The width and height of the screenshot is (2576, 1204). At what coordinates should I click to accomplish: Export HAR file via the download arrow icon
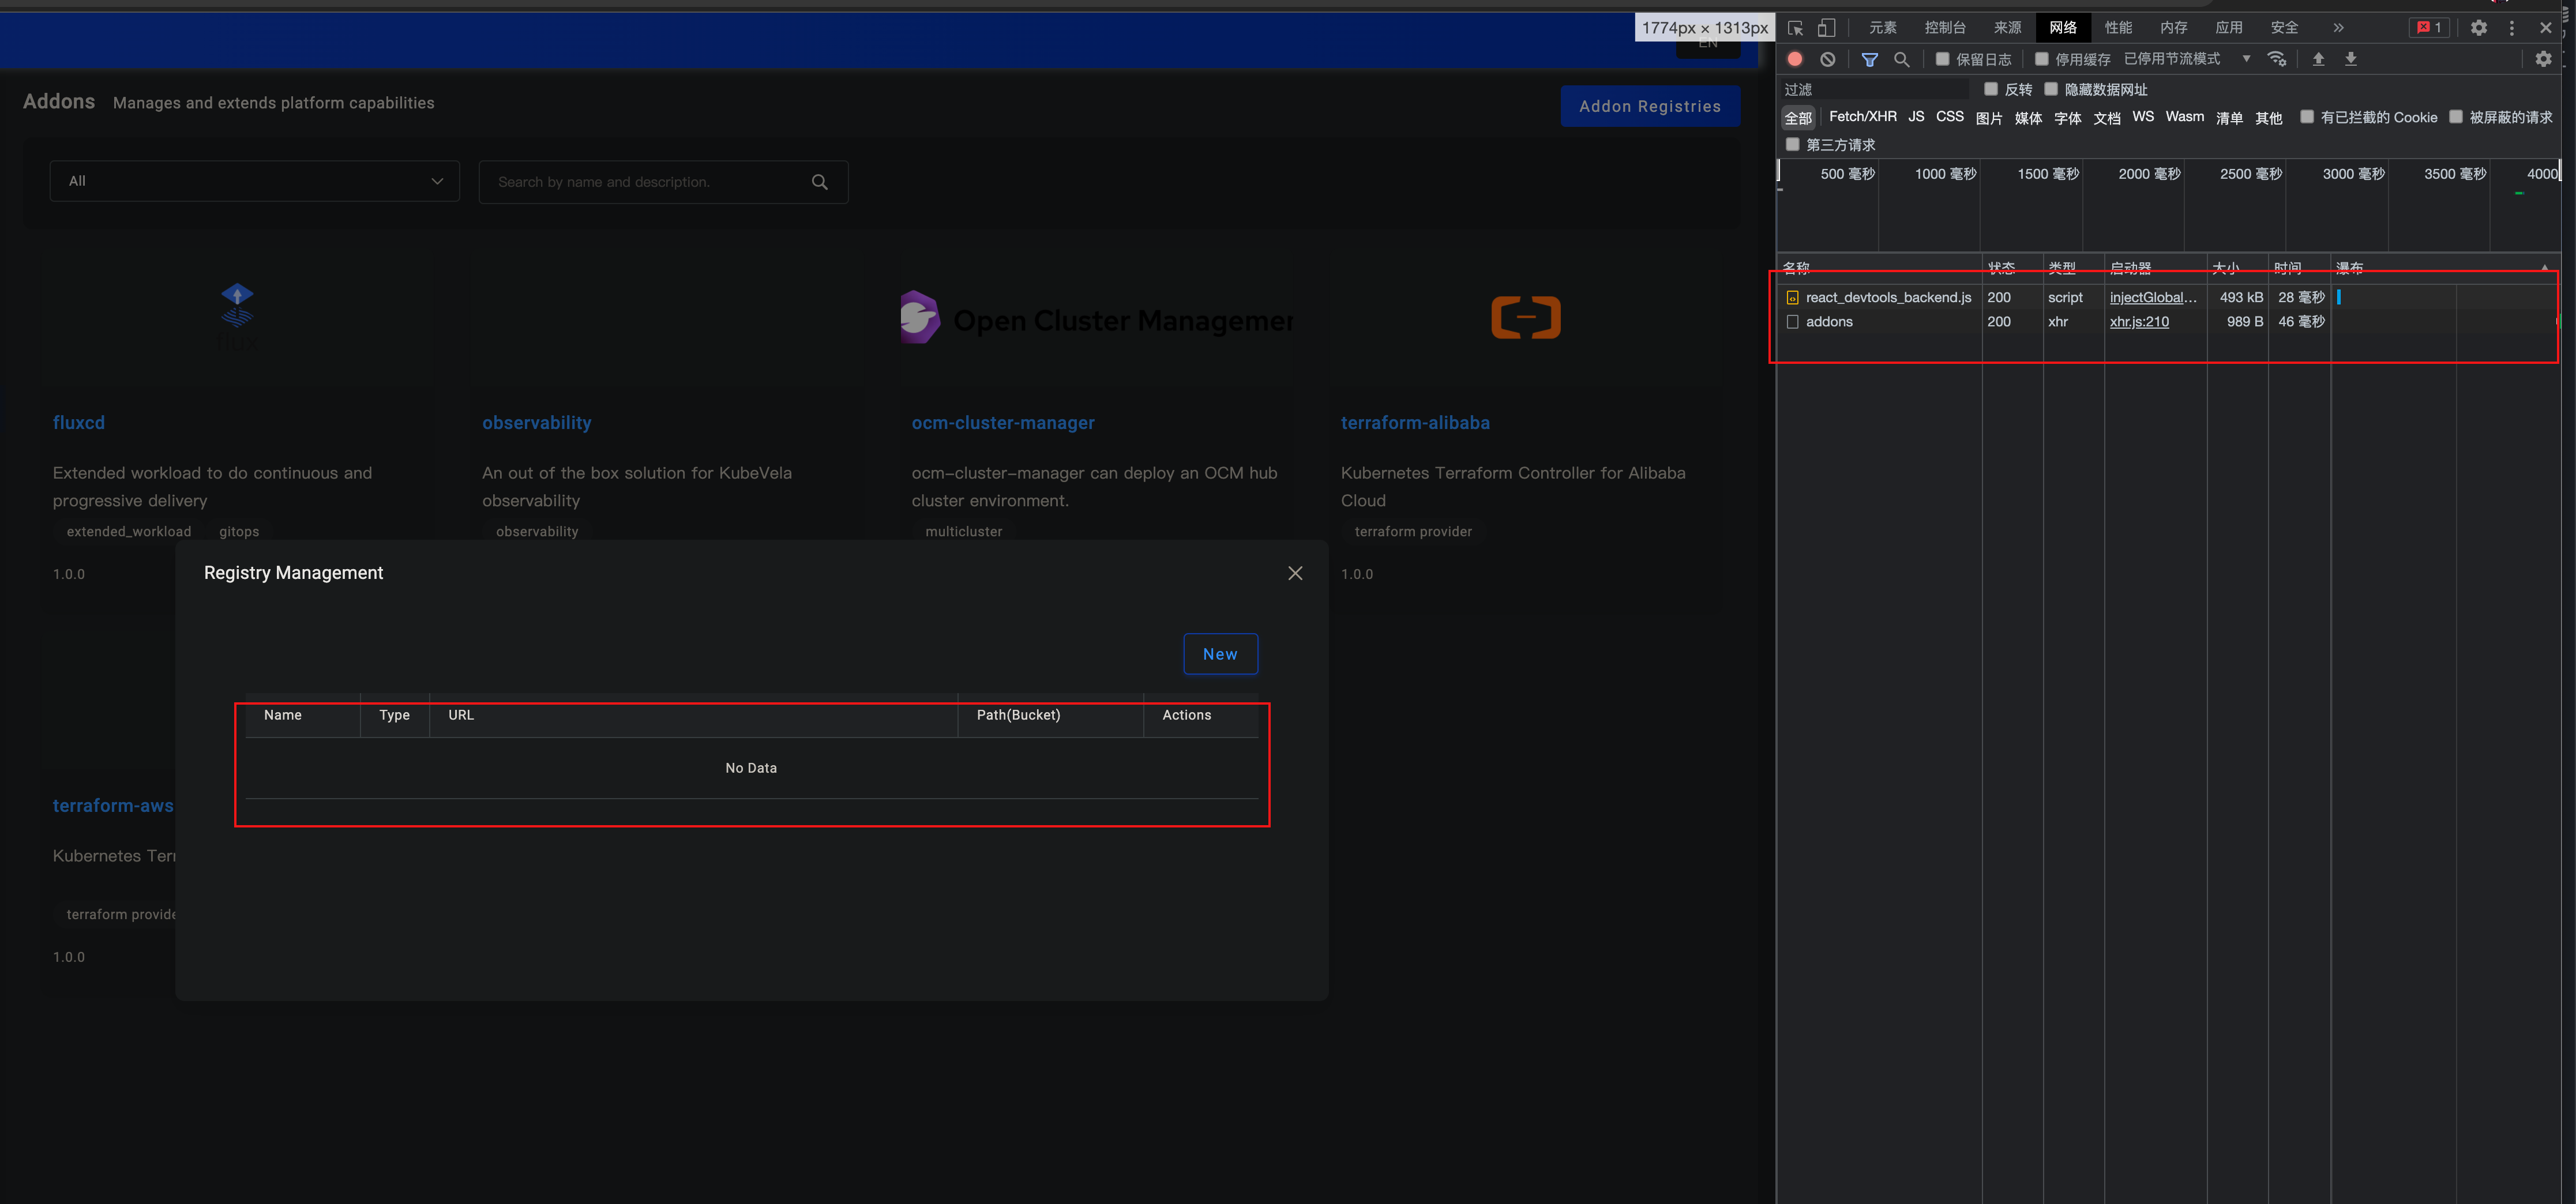[2351, 59]
